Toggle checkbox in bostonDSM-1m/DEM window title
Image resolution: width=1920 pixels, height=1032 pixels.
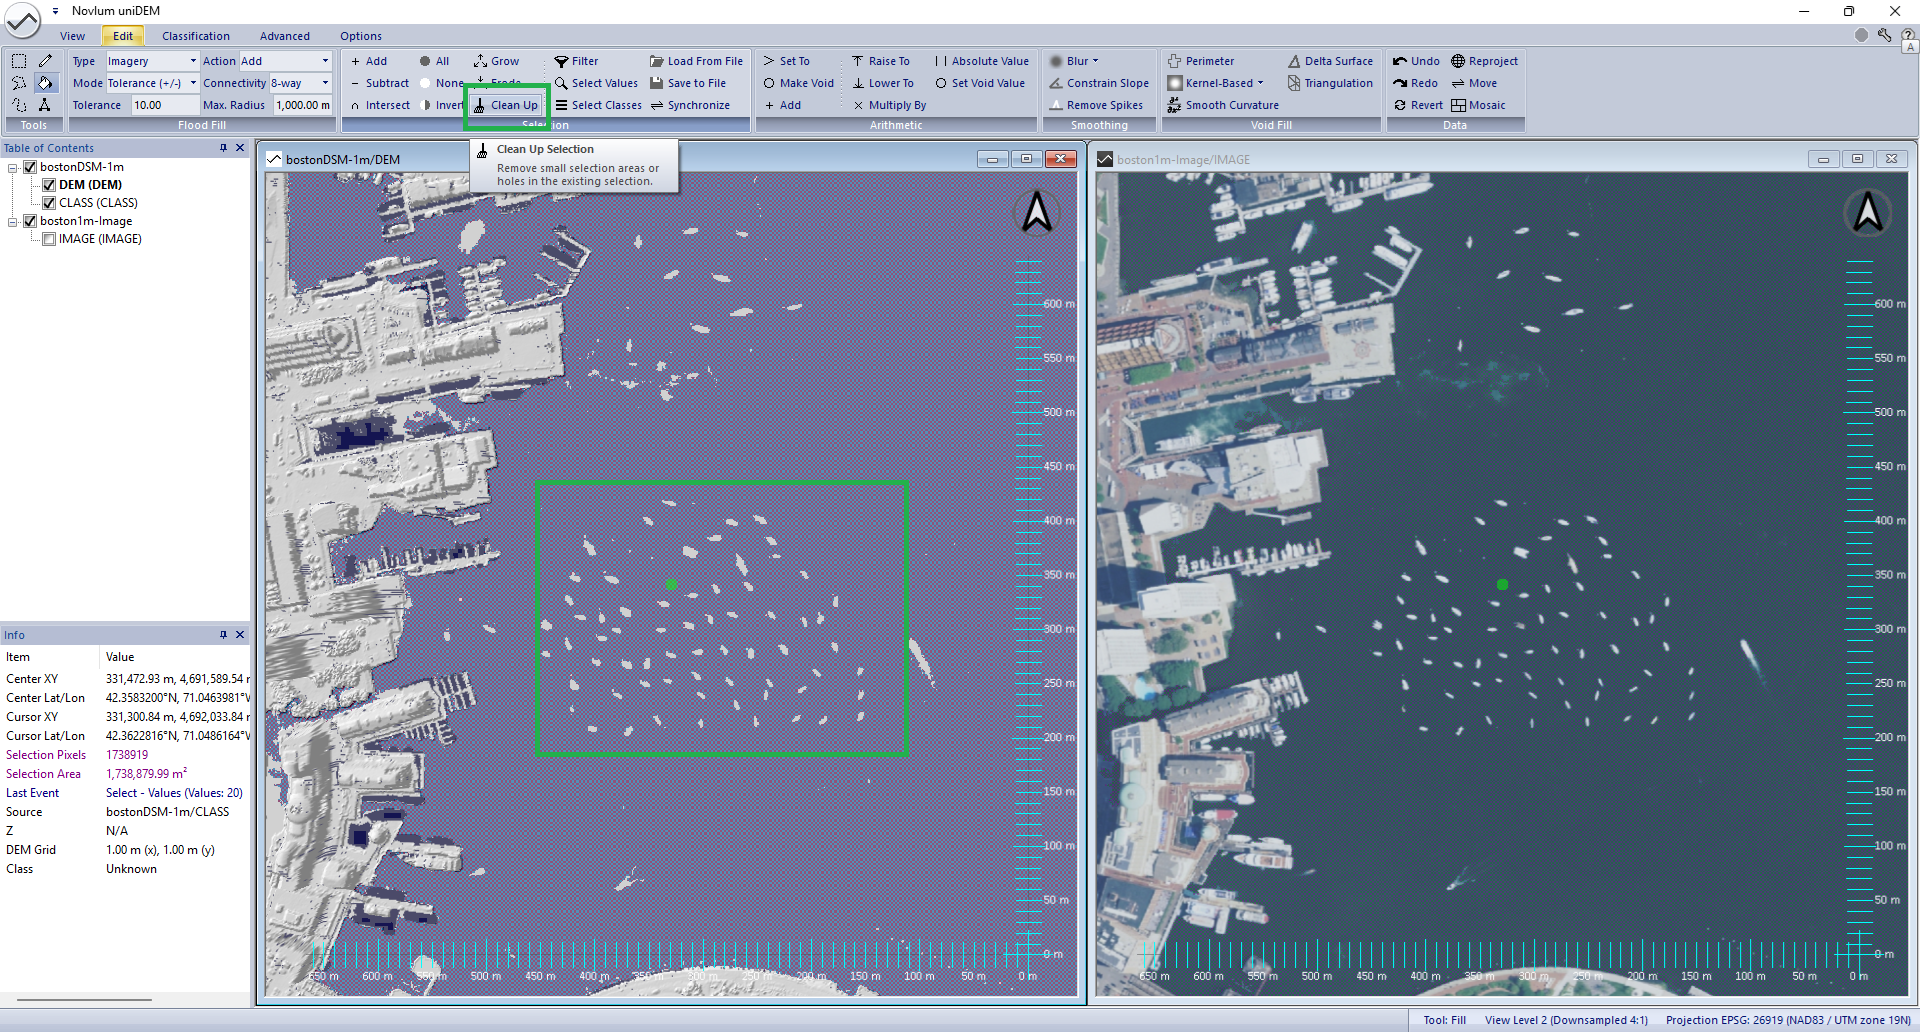(x=274, y=159)
